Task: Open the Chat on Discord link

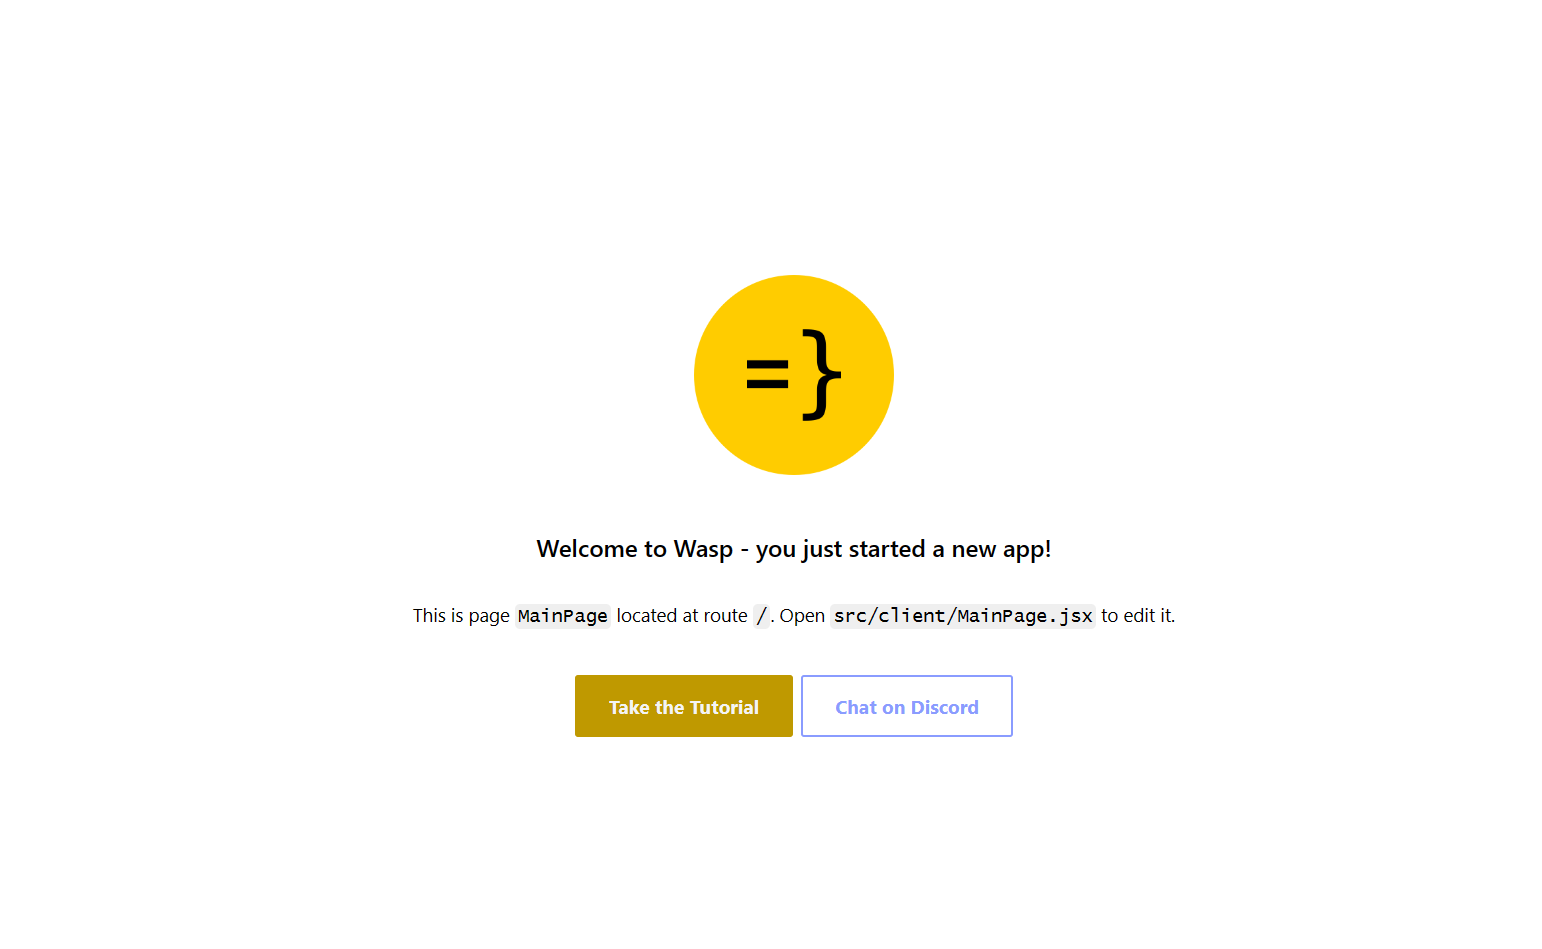Action: click(907, 706)
